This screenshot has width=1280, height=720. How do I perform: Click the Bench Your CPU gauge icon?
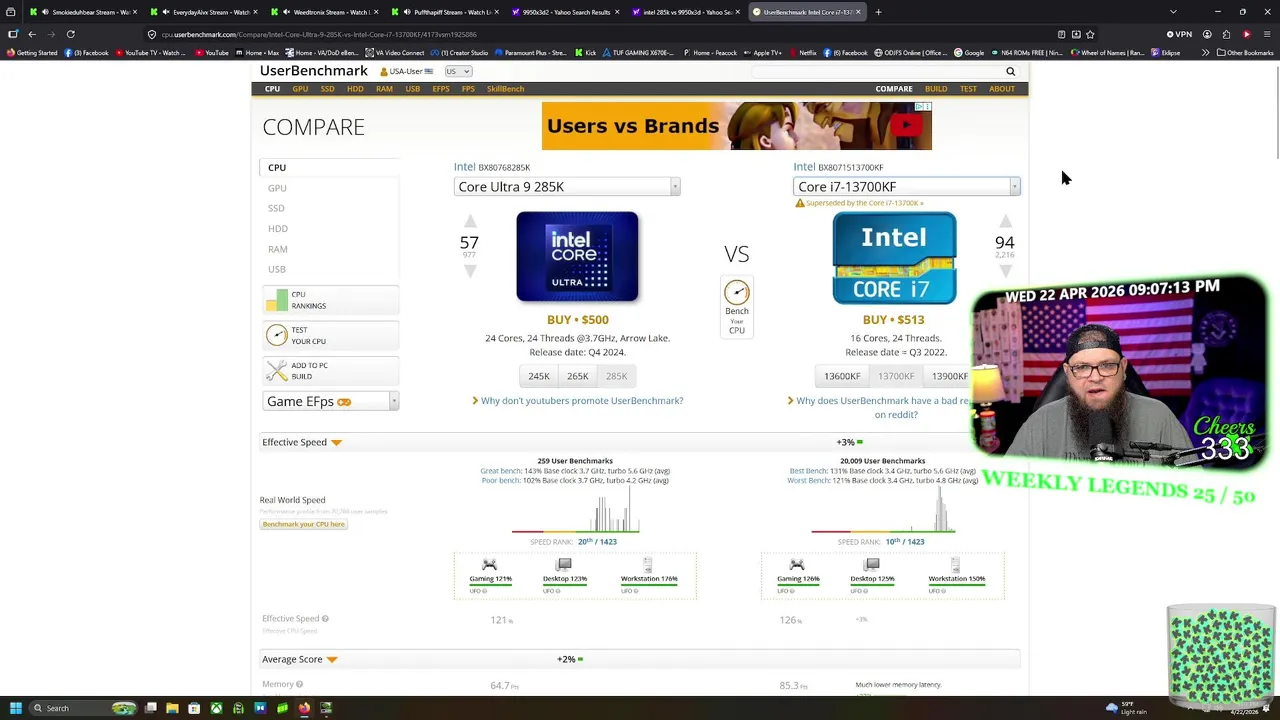737,292
